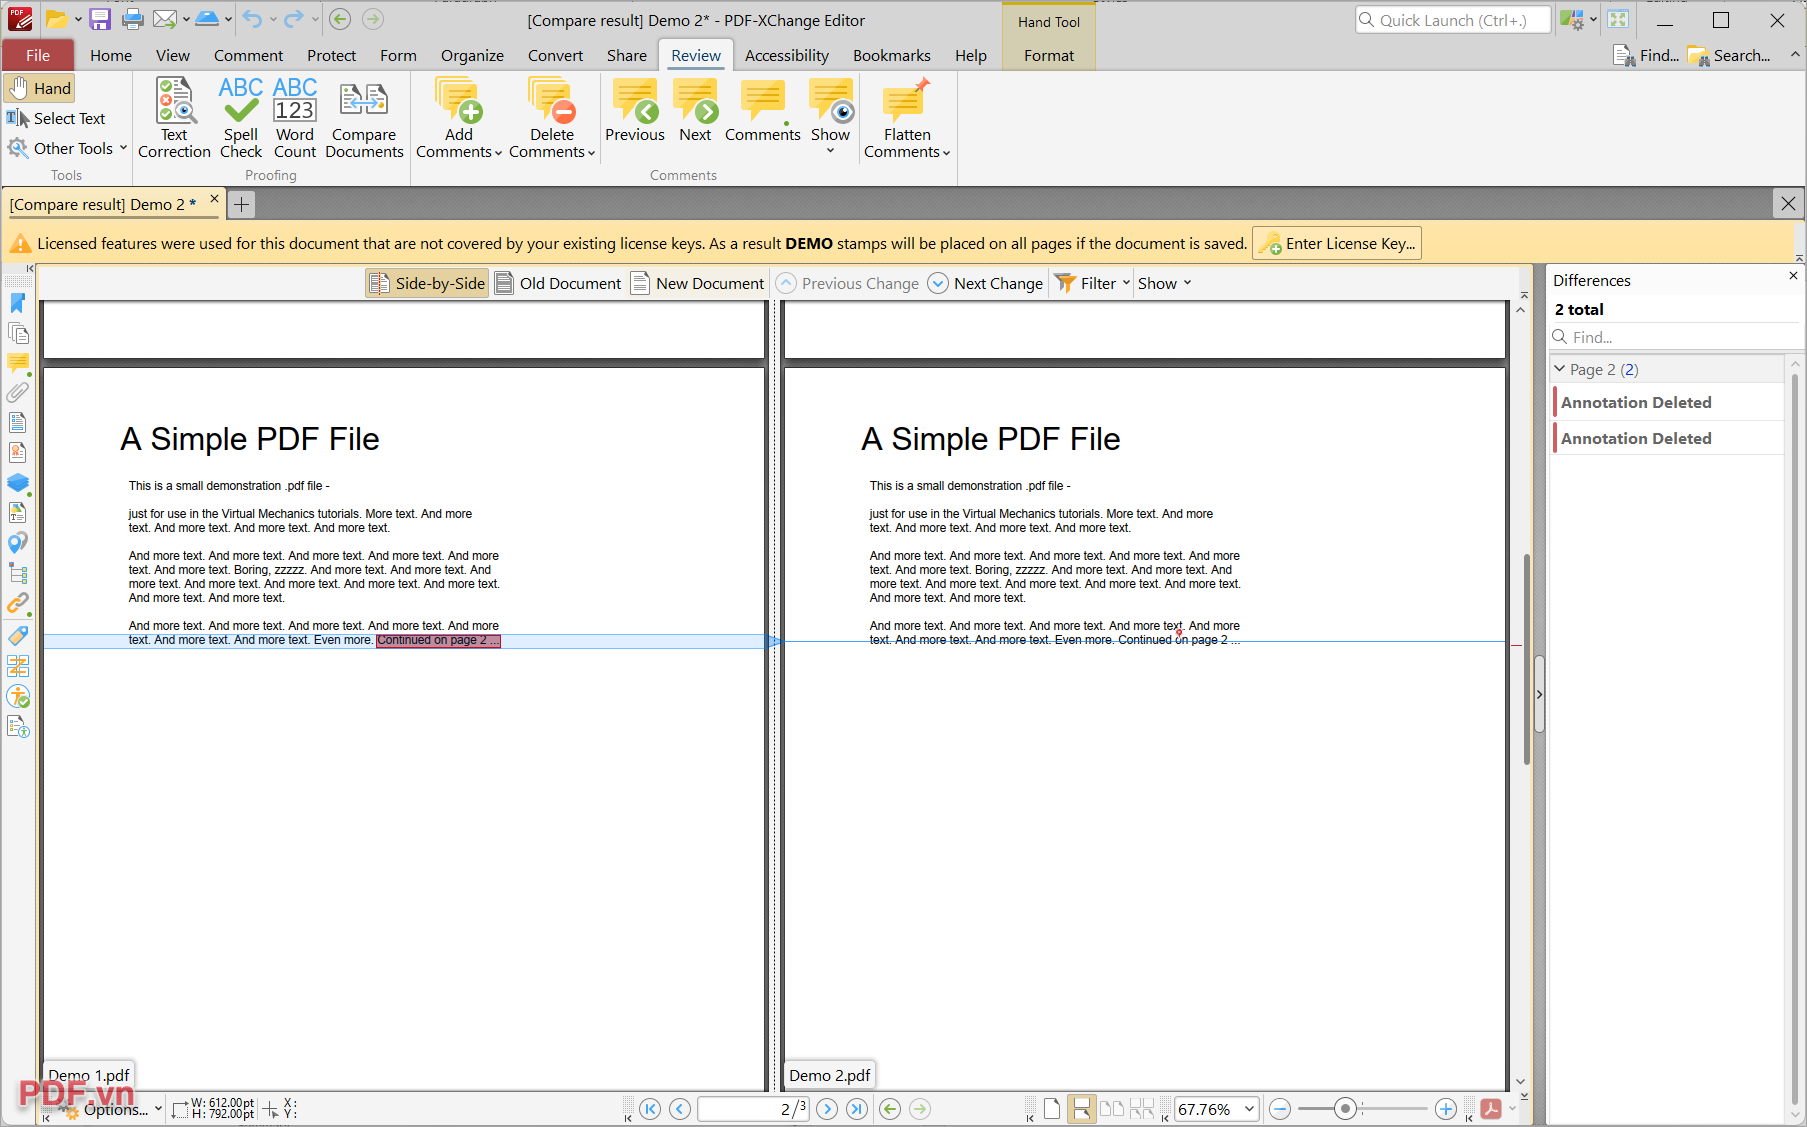Image resolution: width=1807 pixels, height=1127 pixels.
Task: Expand Other Tools dropdown
Action: pos(67,148)
